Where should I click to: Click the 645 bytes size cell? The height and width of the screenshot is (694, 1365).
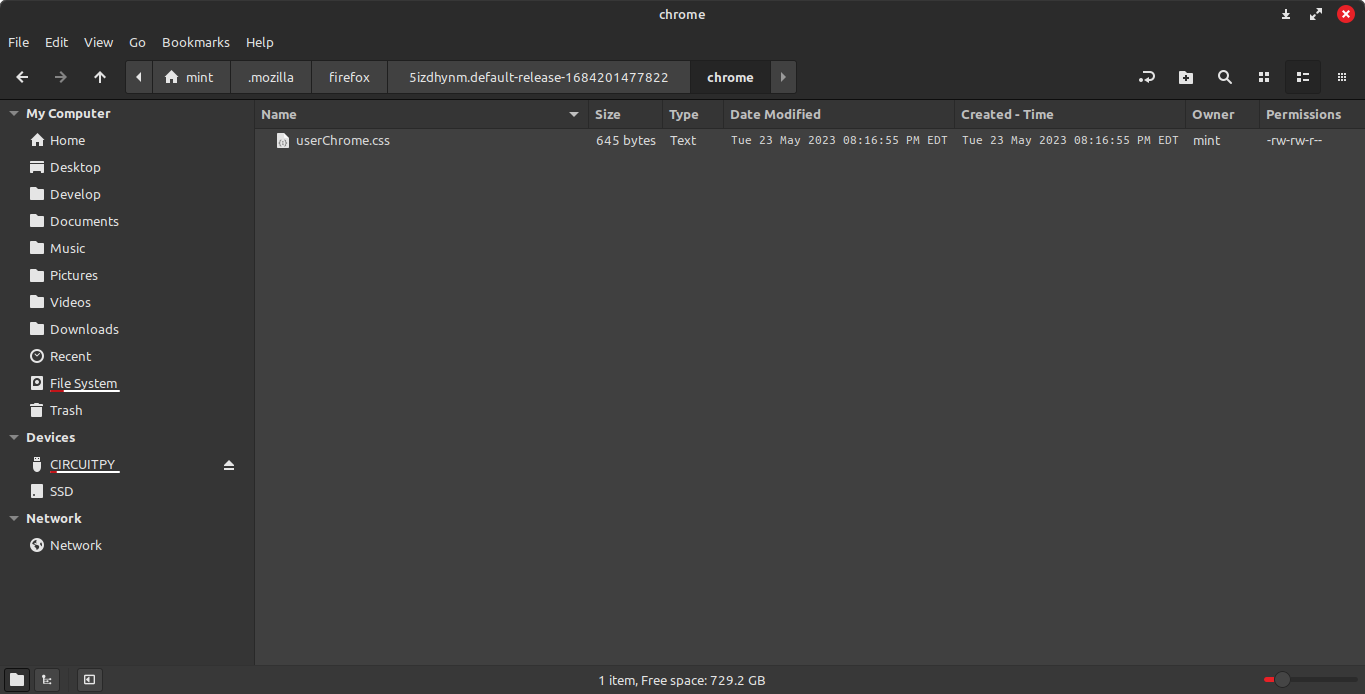626,141
